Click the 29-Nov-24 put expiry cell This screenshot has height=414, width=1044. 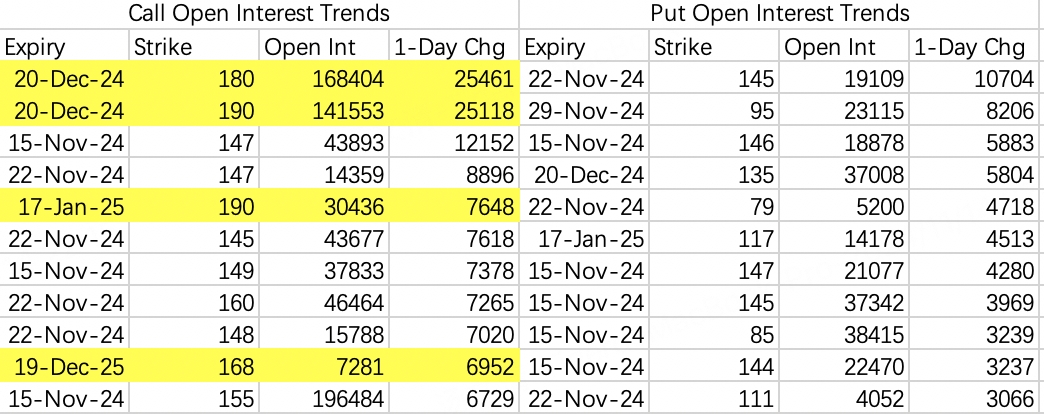pyautogui.click(x=586, y=111)
